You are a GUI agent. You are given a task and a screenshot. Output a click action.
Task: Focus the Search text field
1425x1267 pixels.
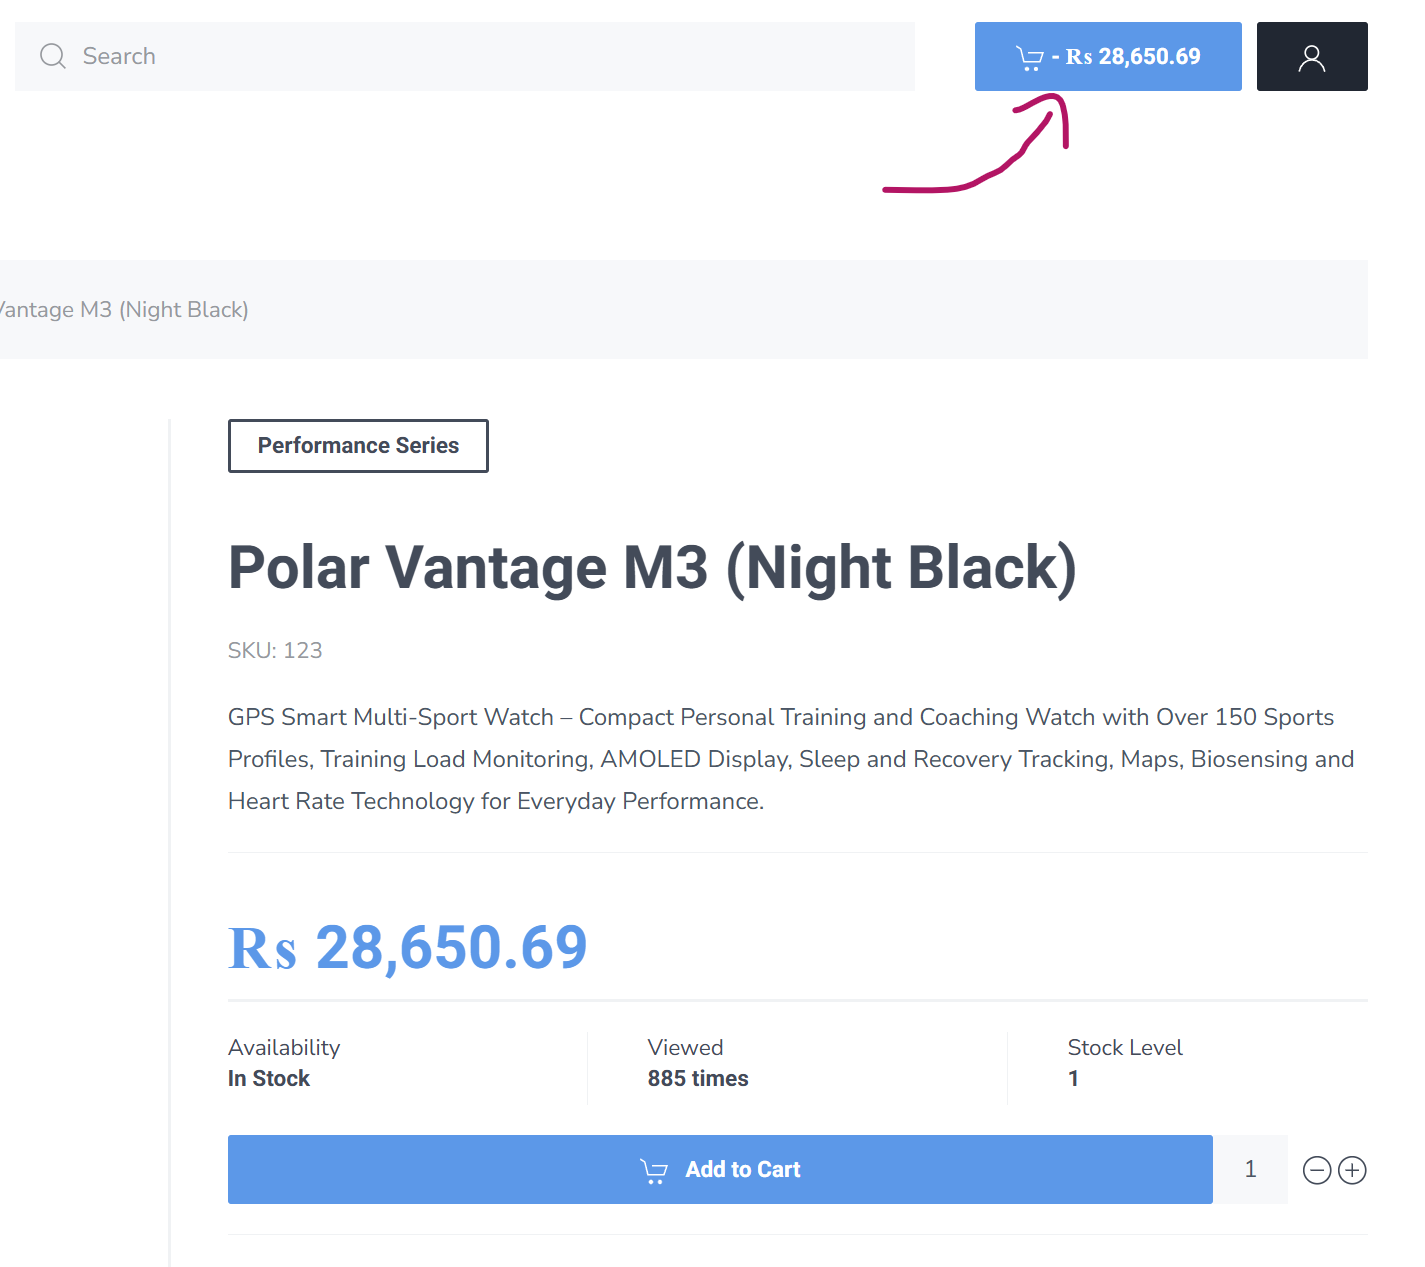(480, 56)
